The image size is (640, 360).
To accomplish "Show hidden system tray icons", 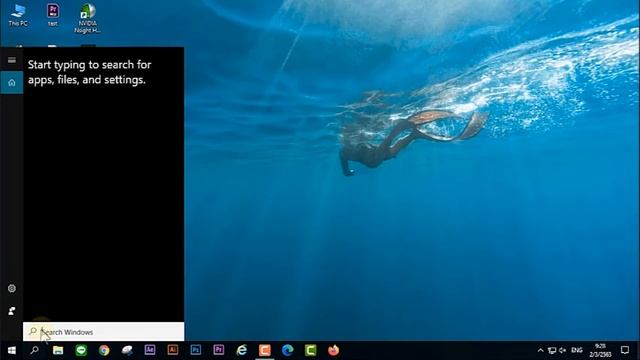I will coord(540,350).
